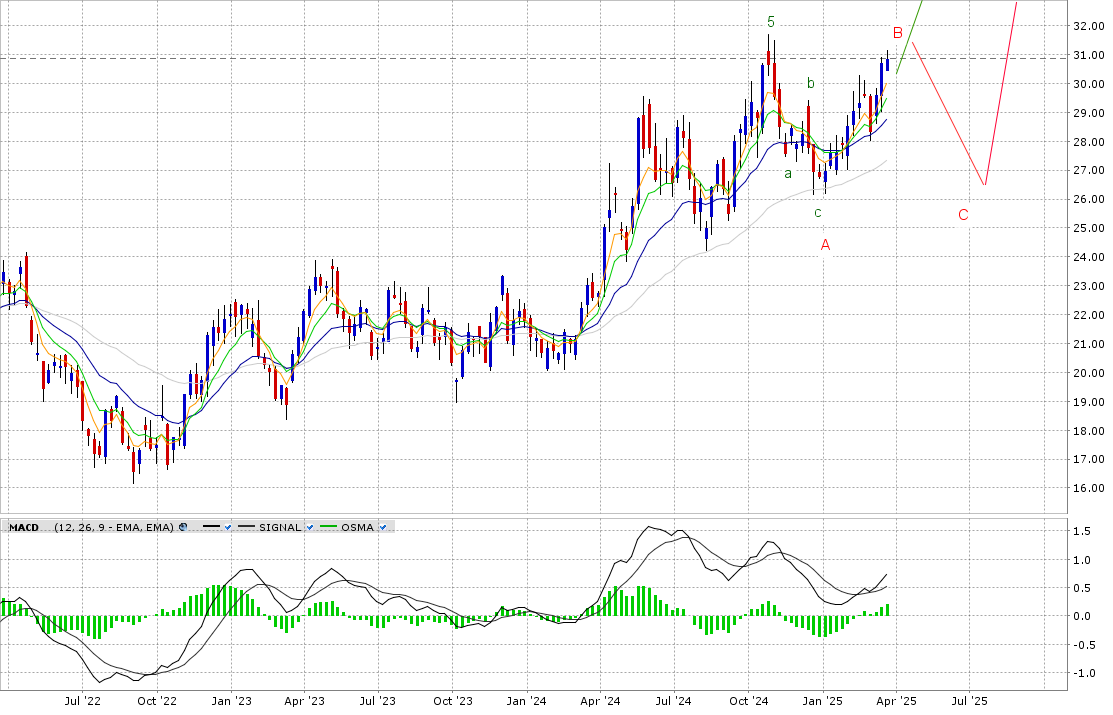
Task: Select the MACD indicator label
Action: click(24, 527)
